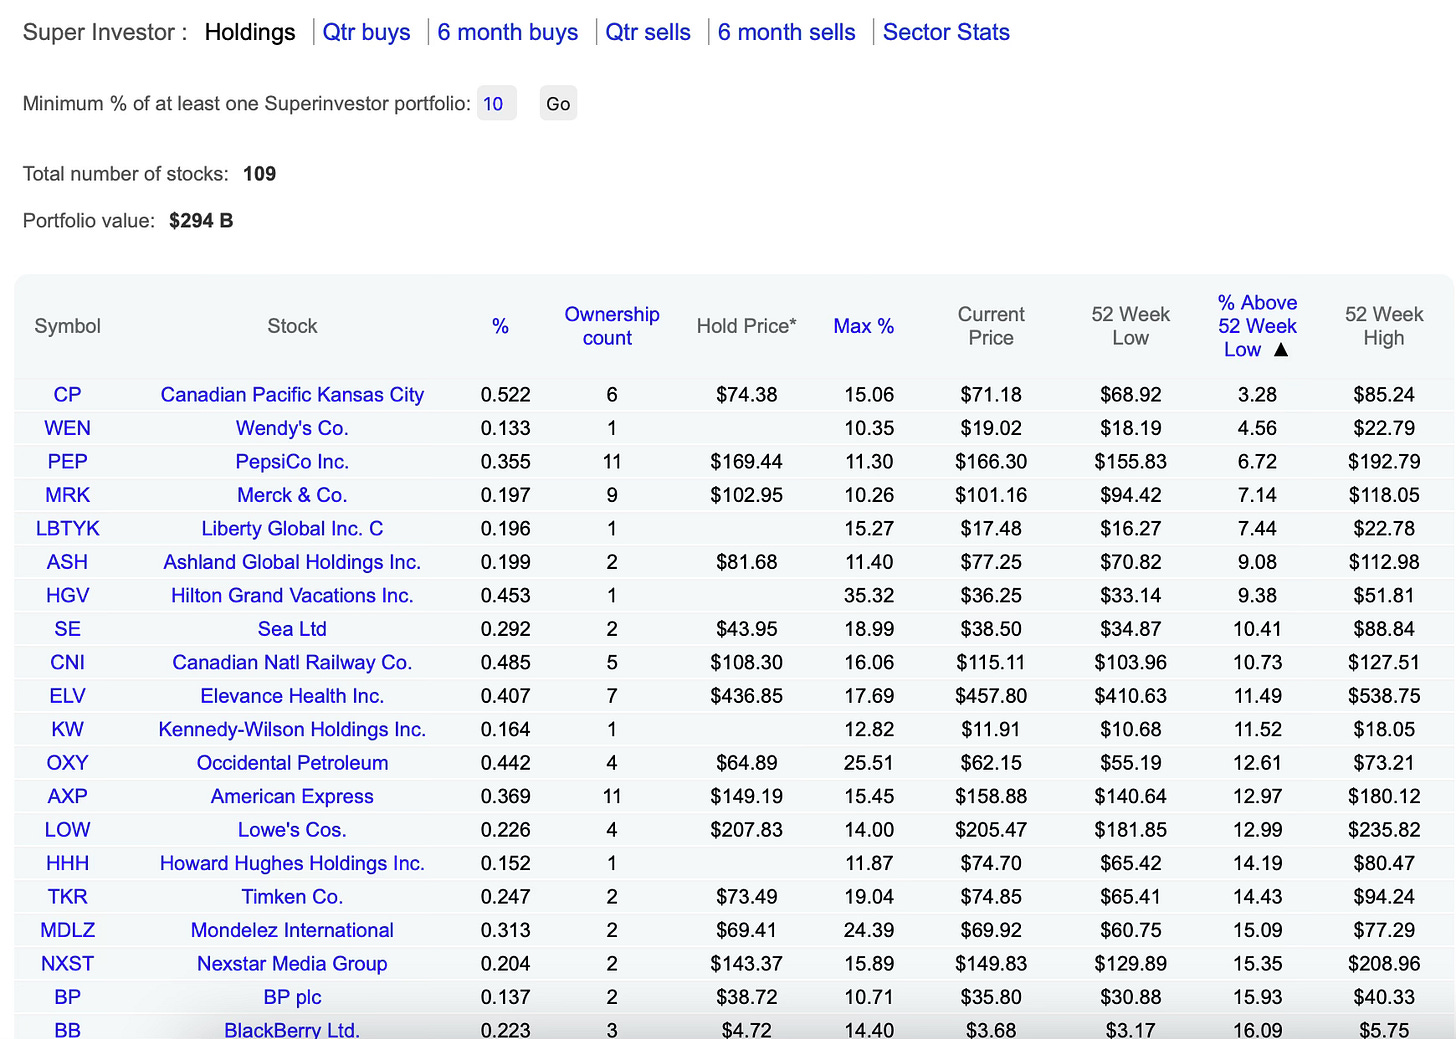Open the ASH ticker link
Screen dimensions: 1456x1039
[x=67, y=562]
